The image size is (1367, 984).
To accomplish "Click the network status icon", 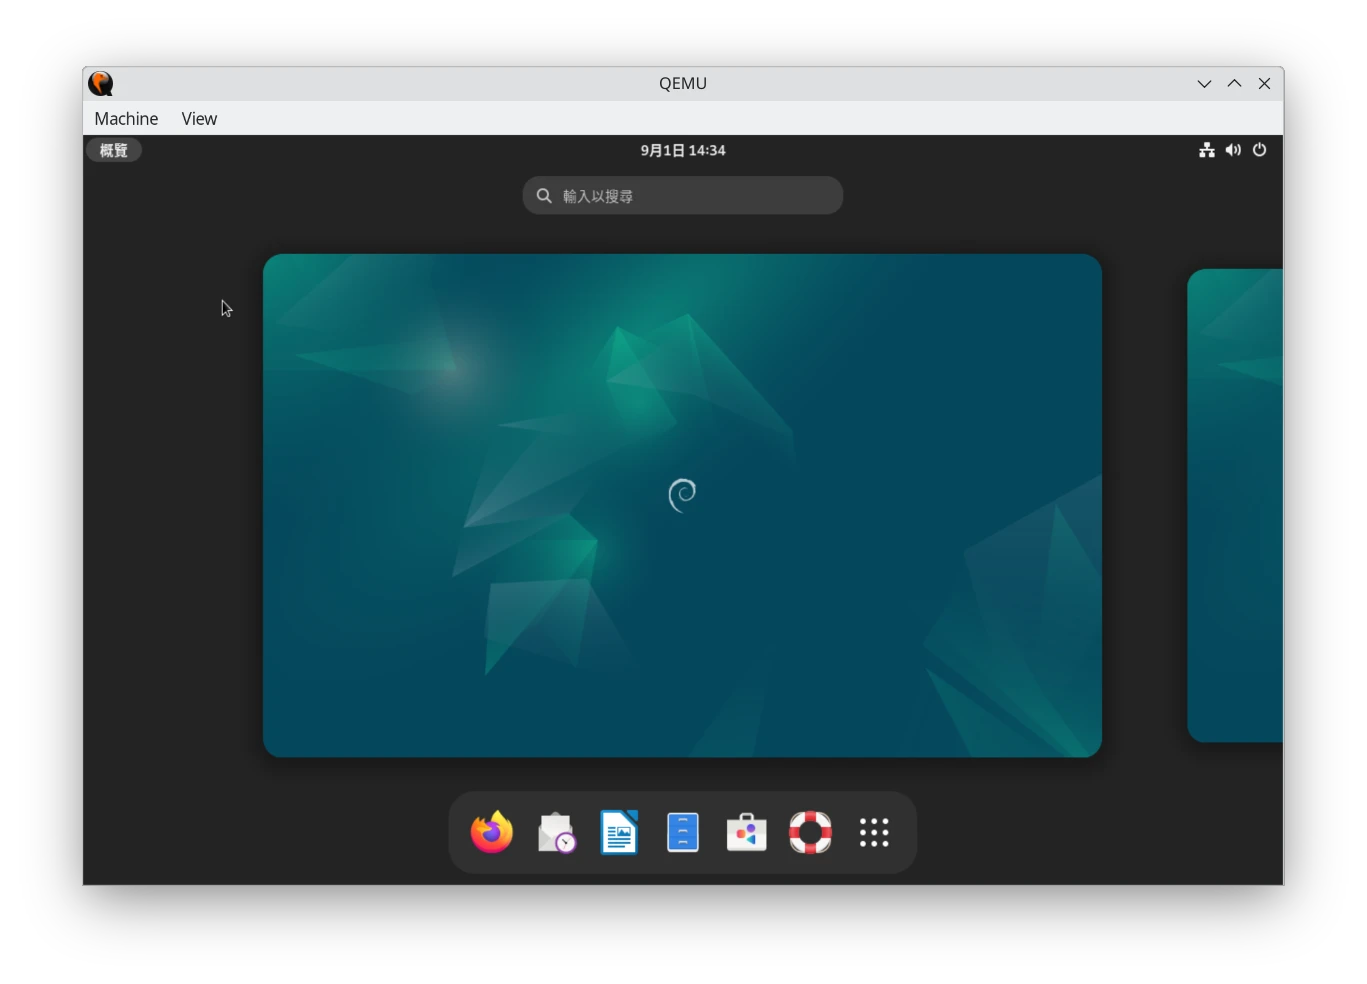I will point(1207,150).
